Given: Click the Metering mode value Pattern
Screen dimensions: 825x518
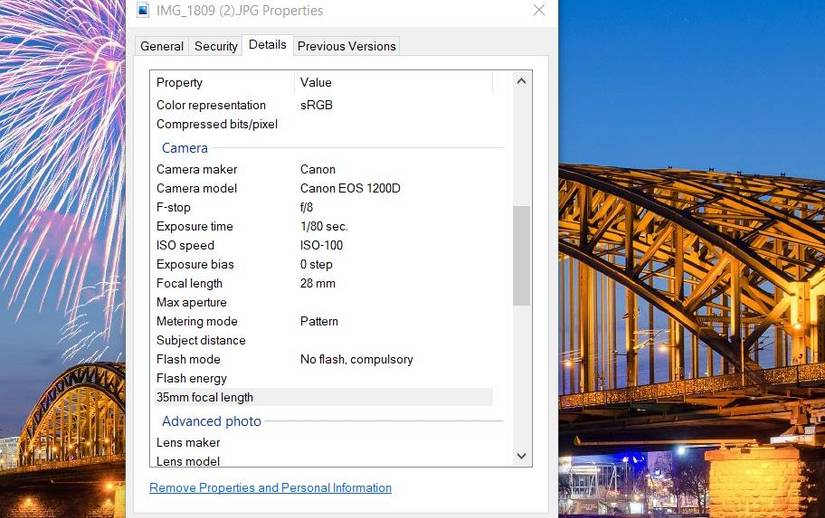Looking at the screenshot, I should click(319, 321).
